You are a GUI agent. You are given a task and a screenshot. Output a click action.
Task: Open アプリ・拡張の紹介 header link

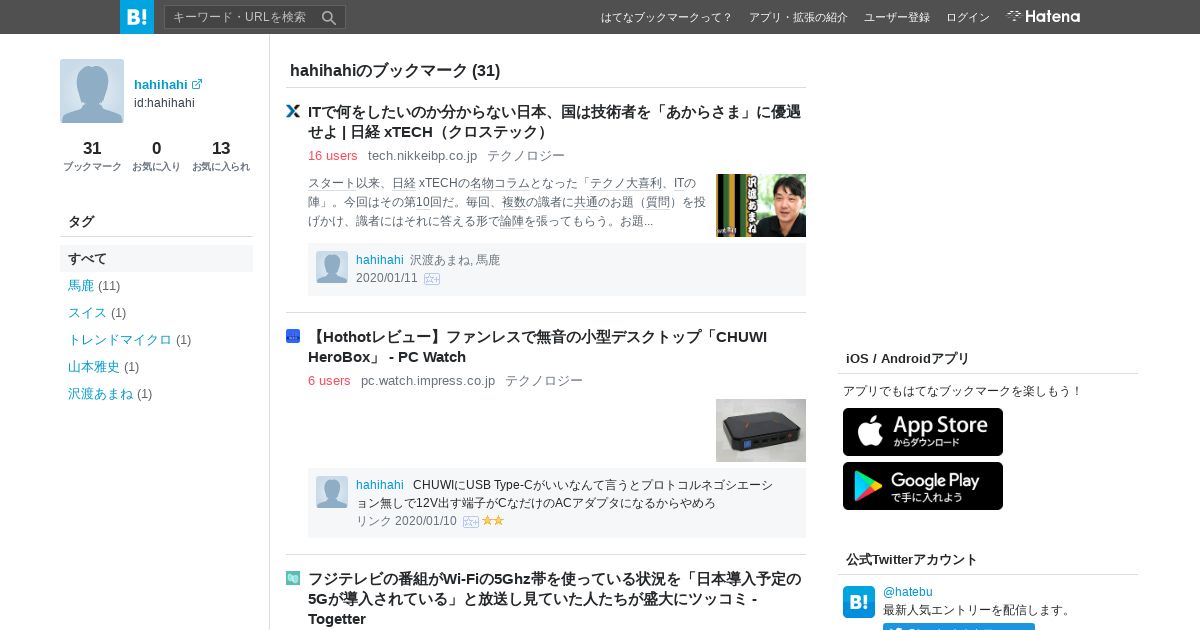[798, 17]
